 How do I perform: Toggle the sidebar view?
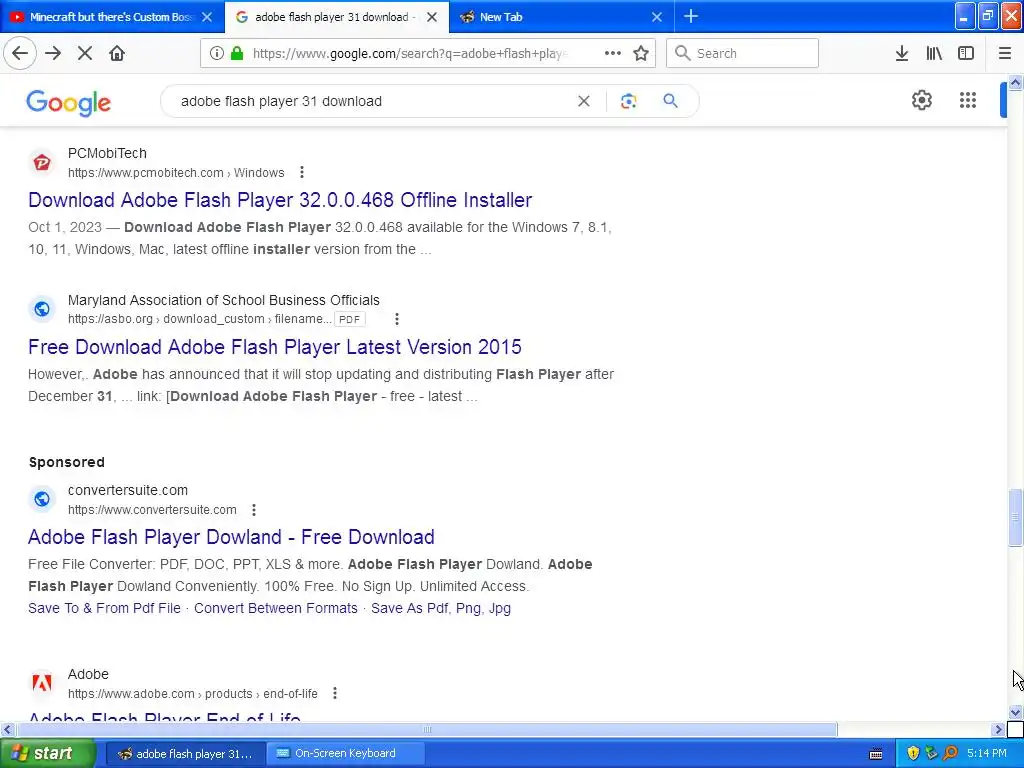pyautogui.click(x=966, y=53)
